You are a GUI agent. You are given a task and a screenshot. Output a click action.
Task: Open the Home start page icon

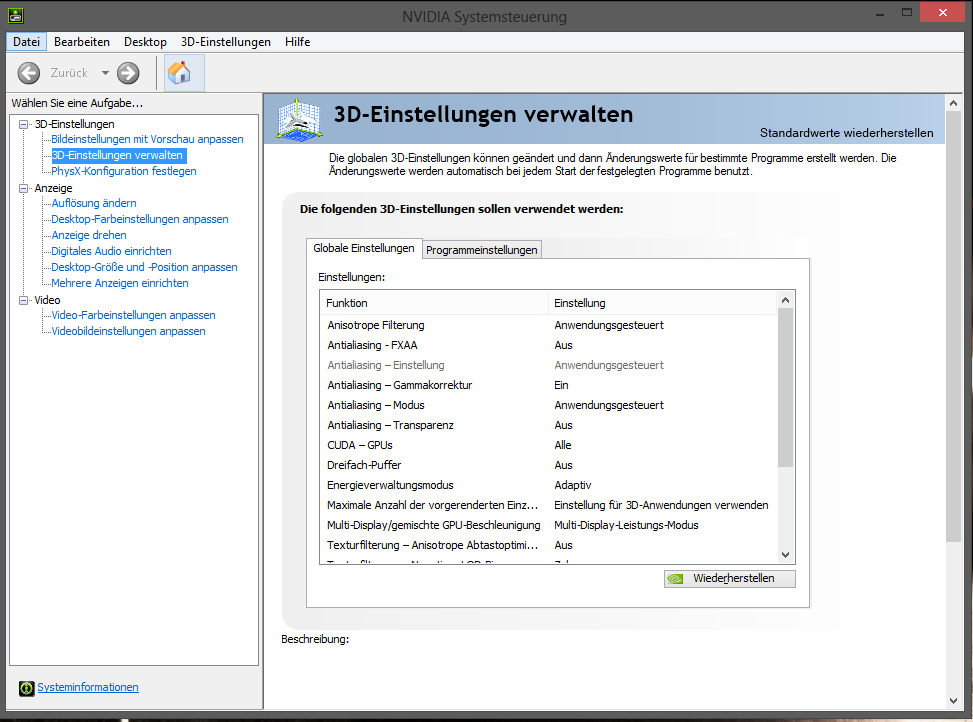[180, 73]
